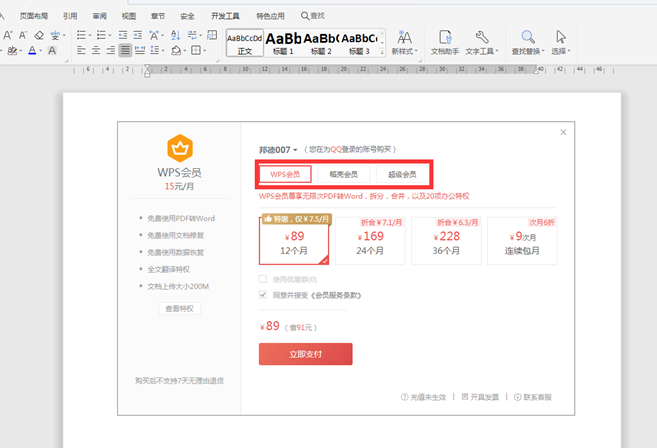Apply distributed alignment icon
657x448 pixels.
click(x=140, y=51)
